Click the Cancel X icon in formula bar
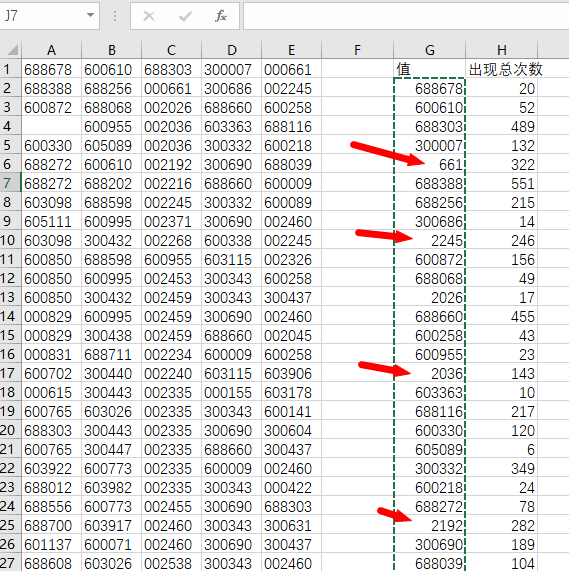The width and height of the screenshot is (569, 571). pos(149,16)
